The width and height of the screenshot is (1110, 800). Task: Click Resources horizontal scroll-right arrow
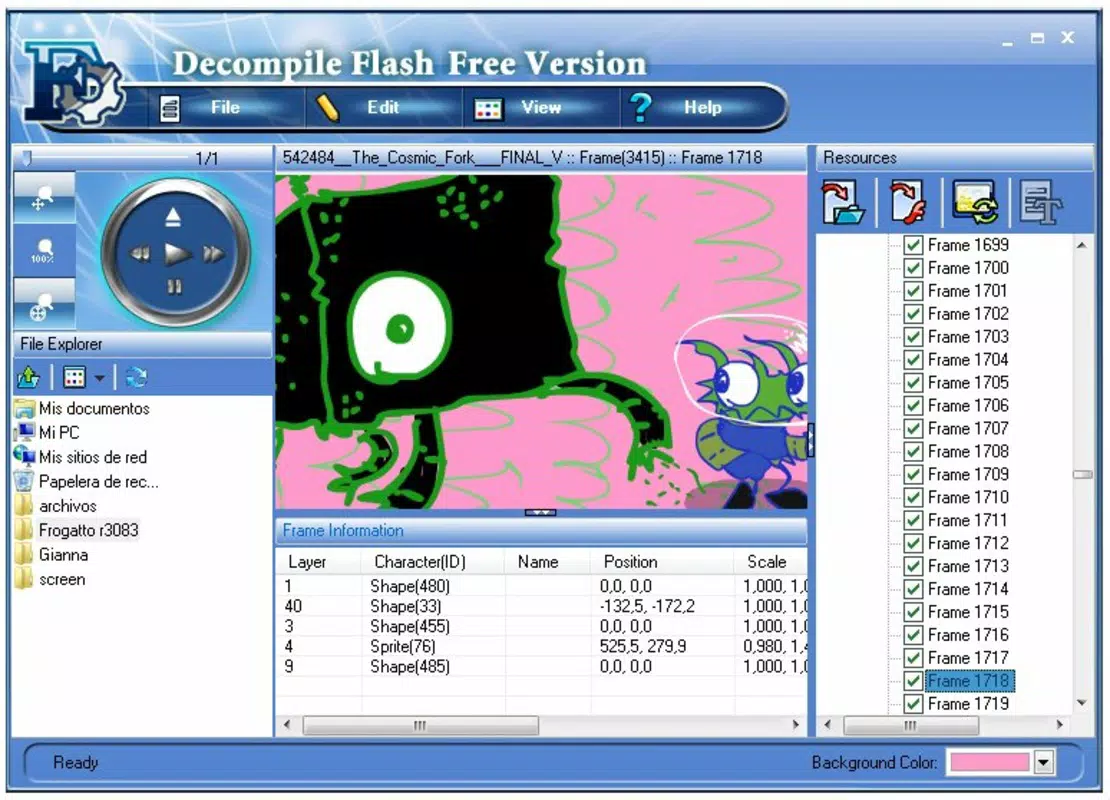pos(1060,725)
